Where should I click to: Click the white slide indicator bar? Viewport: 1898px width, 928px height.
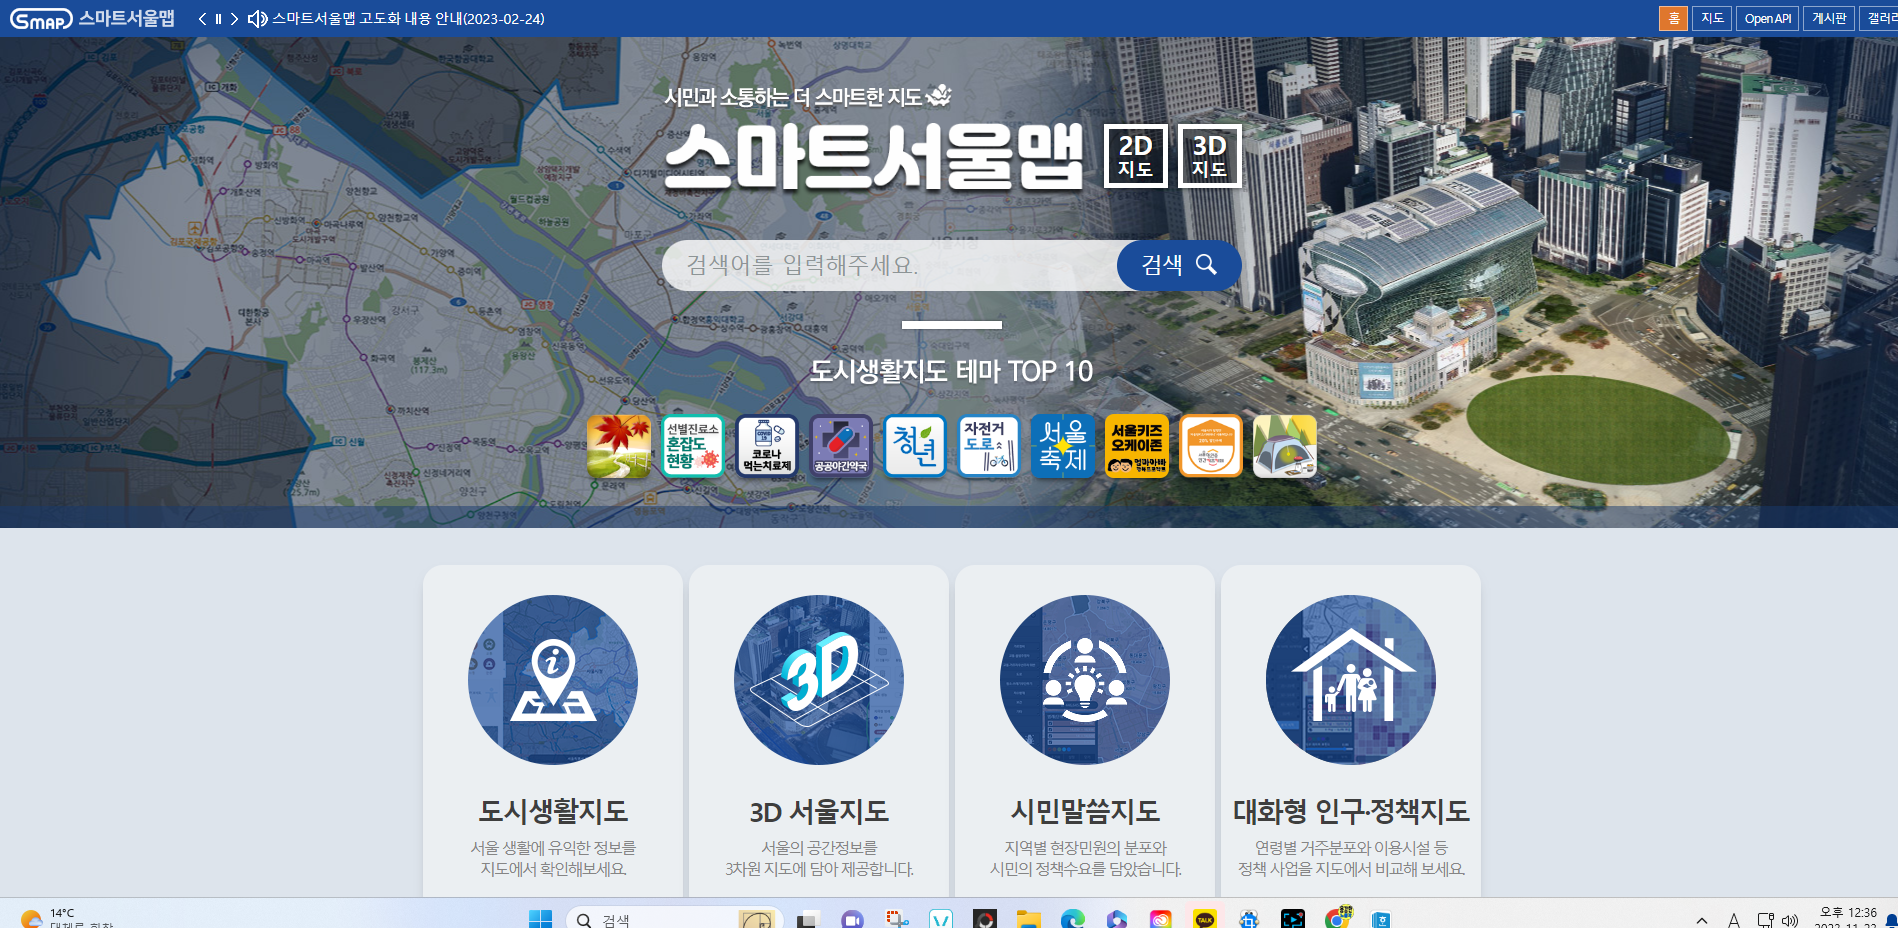coord(951,325)
